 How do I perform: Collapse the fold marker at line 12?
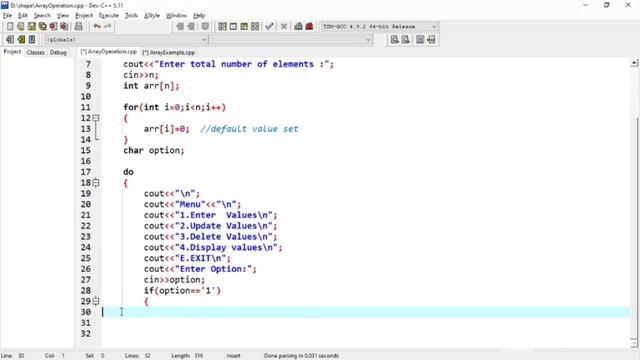96,118
